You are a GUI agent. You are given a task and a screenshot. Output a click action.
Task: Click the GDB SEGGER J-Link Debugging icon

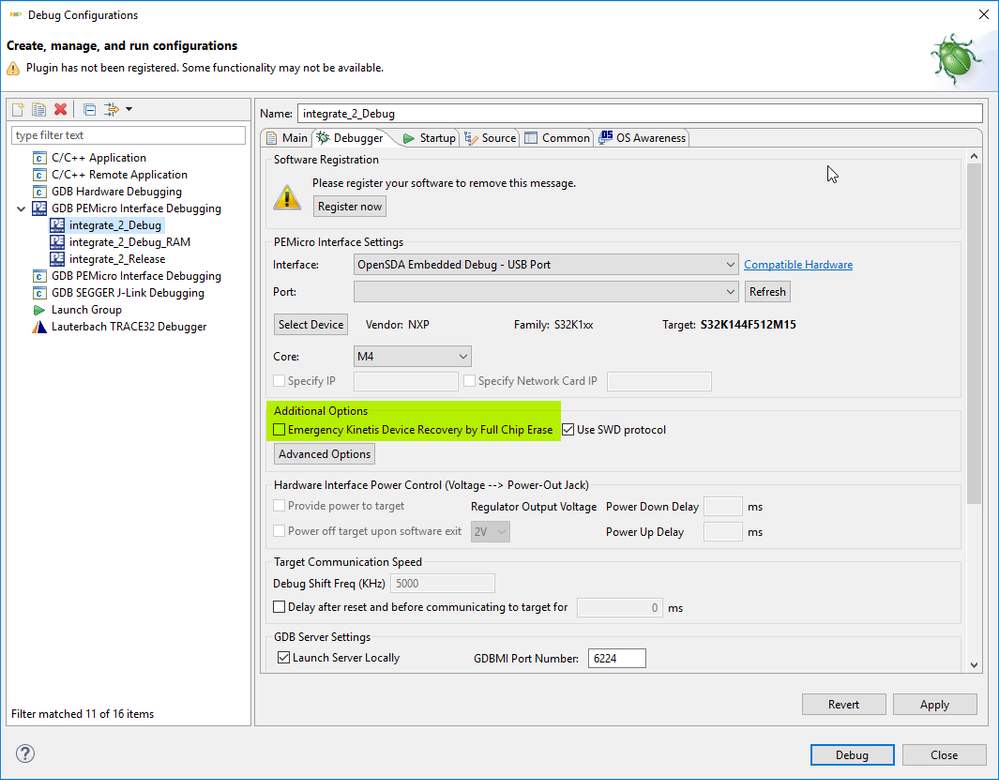pyautogui.click(x=40, y=292)
